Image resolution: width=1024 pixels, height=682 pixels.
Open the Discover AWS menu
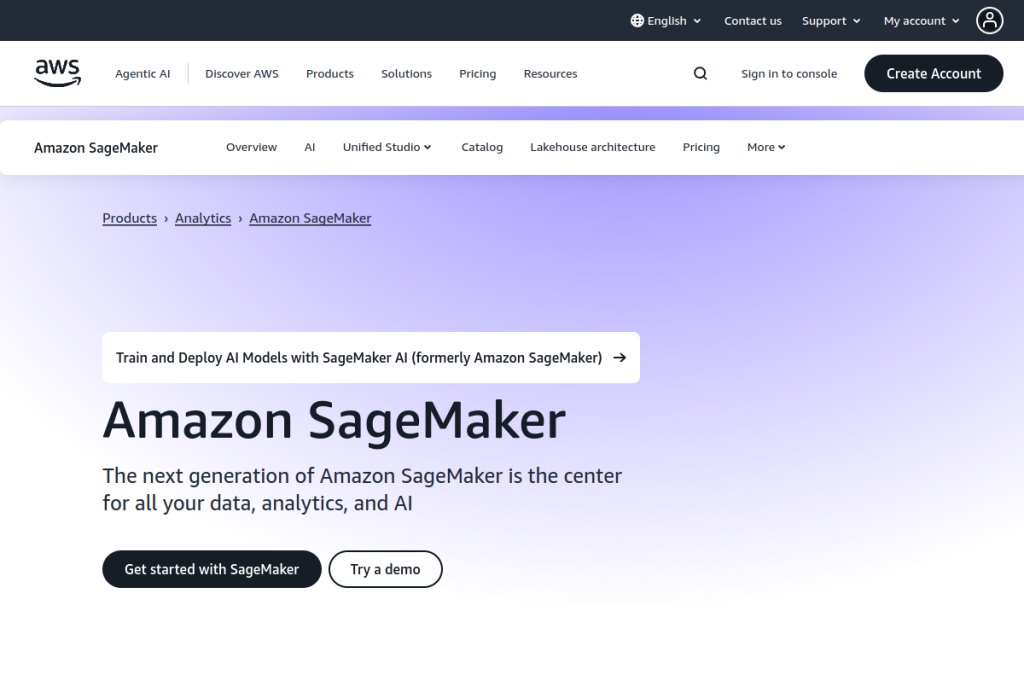(x=242, y=73)
